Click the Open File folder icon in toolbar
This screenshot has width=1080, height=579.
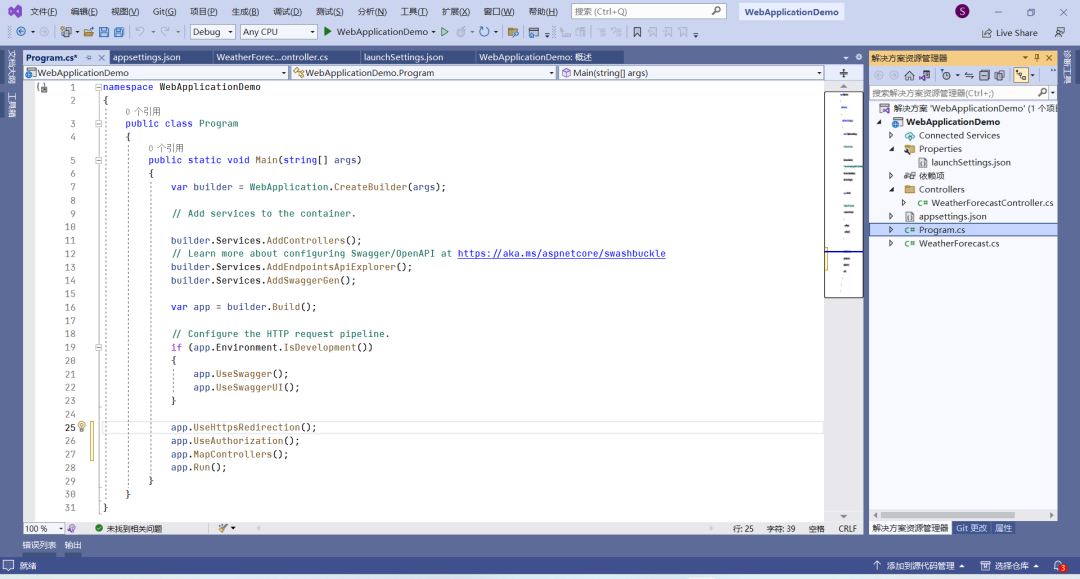click(x=89, y=32)
